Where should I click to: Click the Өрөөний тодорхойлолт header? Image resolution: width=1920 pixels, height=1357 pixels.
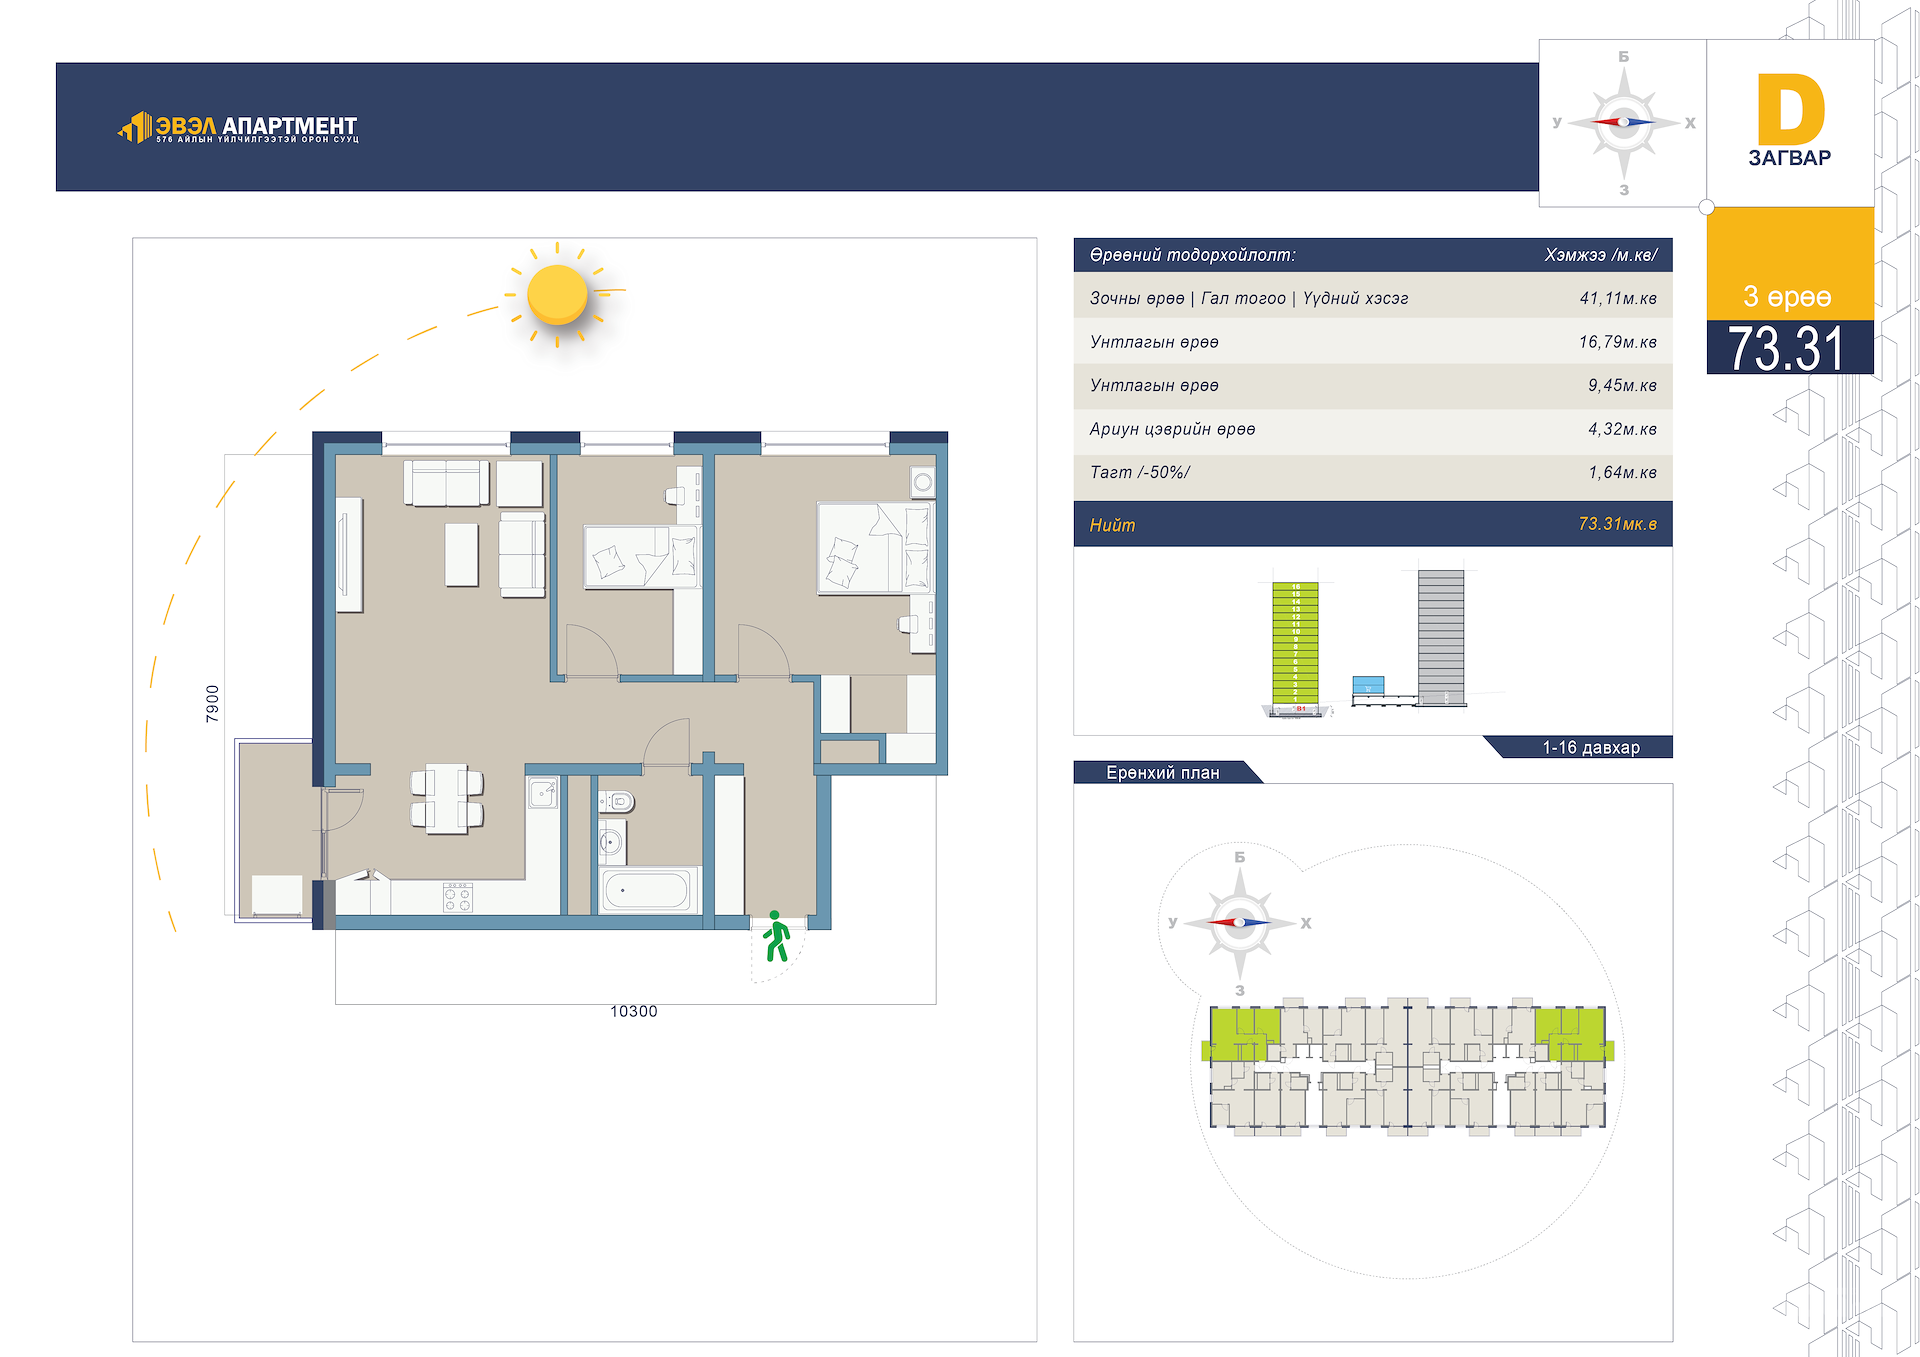coord(1192,255)
